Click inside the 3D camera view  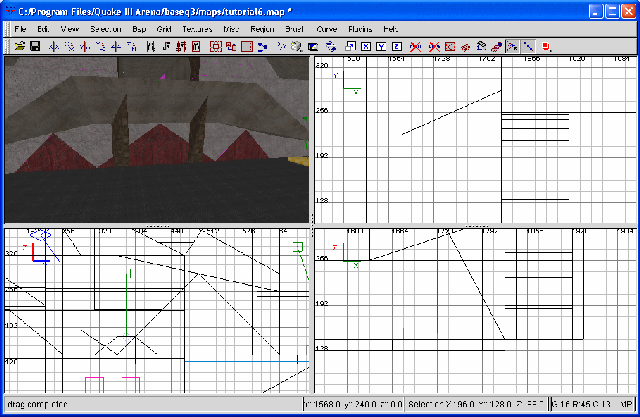[x=157, y=140]
